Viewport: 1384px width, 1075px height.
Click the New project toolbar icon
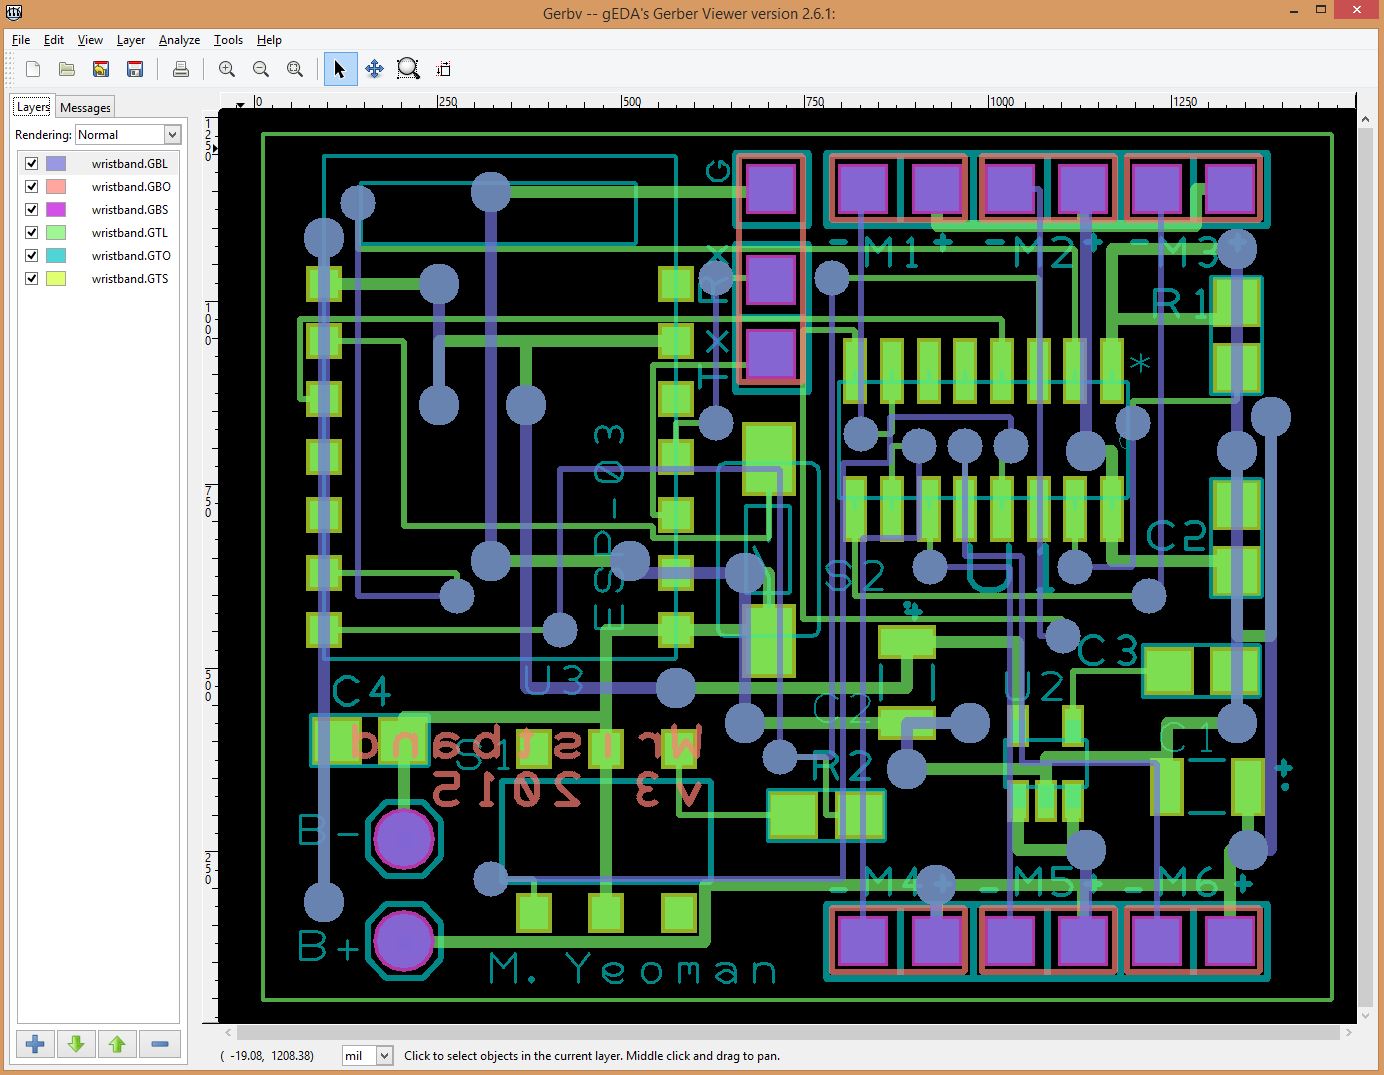[33, 69]
